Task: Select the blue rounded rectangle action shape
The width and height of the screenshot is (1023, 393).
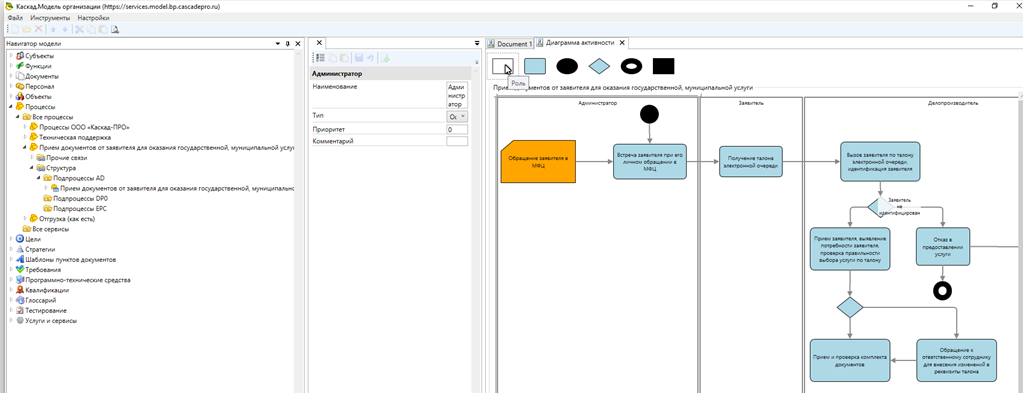Action: coord(535,65)
